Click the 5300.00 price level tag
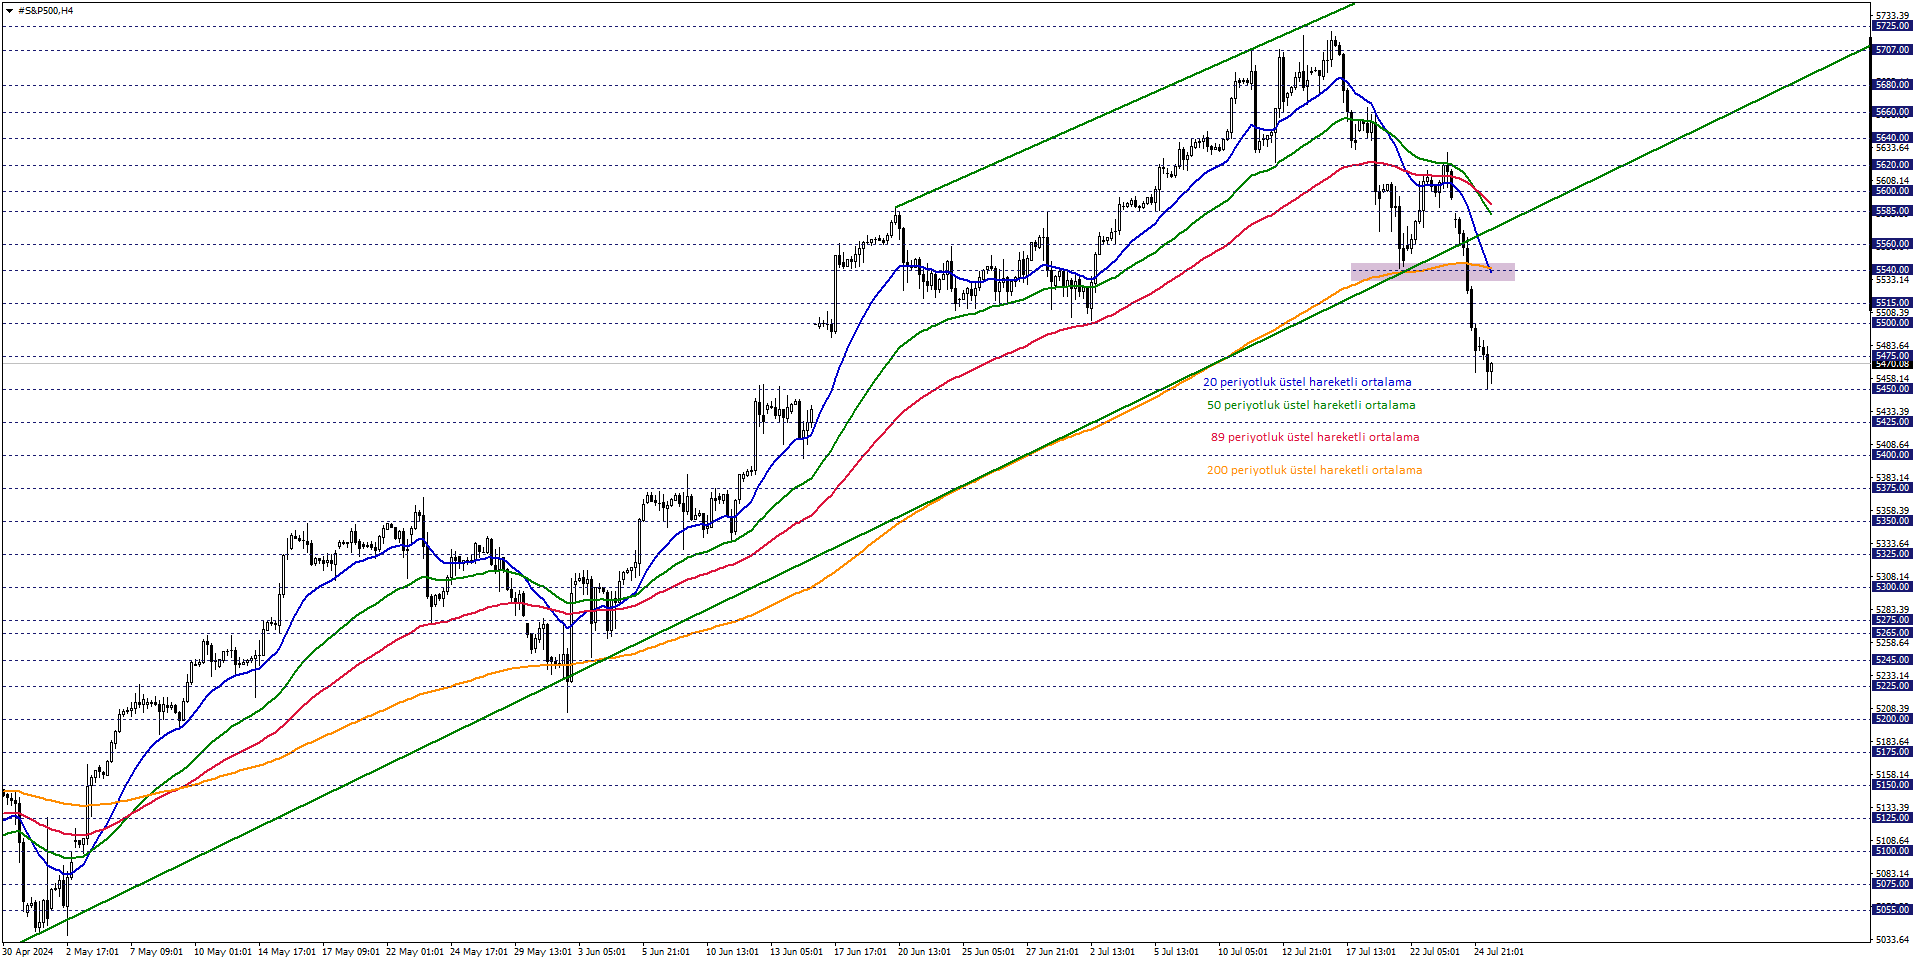Image resolution: width=1916 pixels, height=963 pixels. (1892, 587)
